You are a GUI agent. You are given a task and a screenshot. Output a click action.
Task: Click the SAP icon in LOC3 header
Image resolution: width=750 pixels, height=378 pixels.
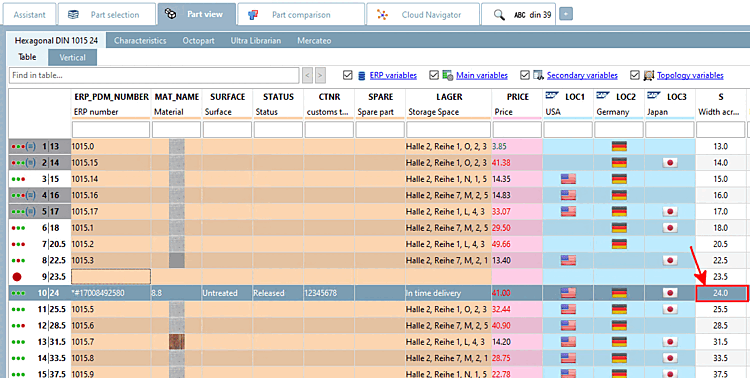coord(653,96)
